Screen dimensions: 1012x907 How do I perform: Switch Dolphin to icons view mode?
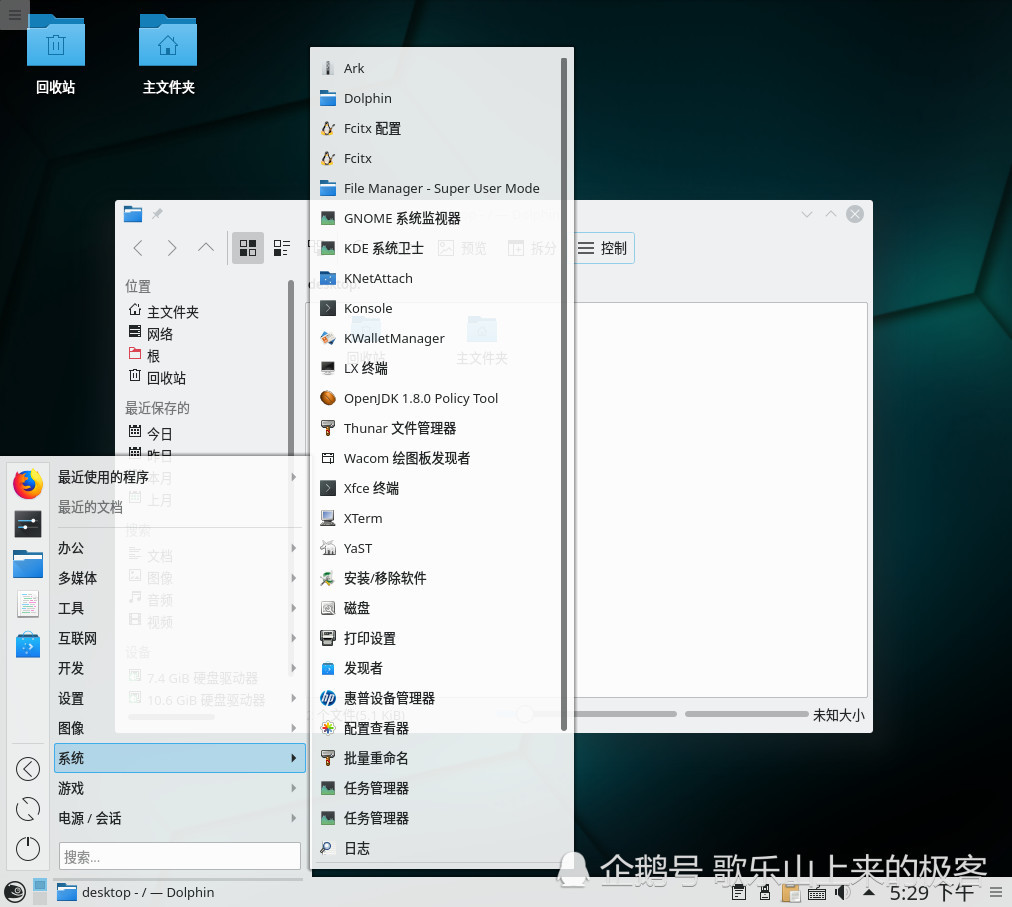(x=248, y=248)
